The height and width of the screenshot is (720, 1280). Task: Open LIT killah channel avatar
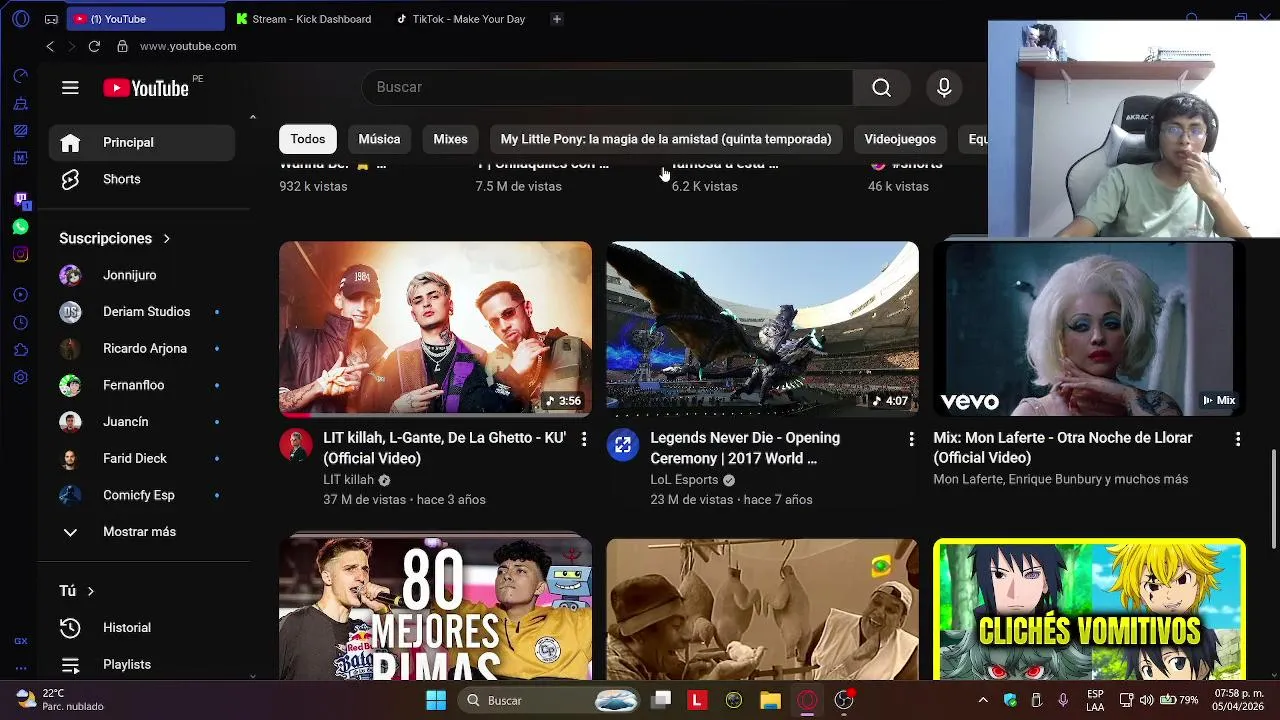coord(296,445)
